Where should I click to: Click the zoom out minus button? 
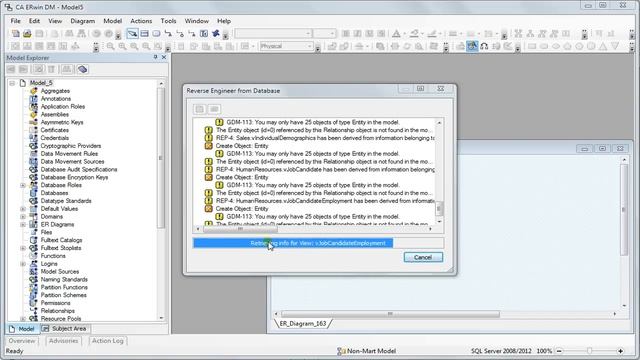560,351
